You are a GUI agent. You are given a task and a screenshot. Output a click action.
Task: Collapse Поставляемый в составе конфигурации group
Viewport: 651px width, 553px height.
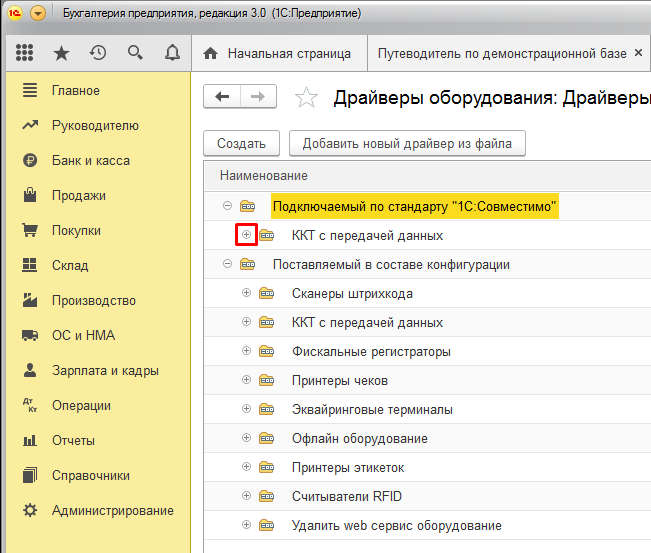[227, 264]
